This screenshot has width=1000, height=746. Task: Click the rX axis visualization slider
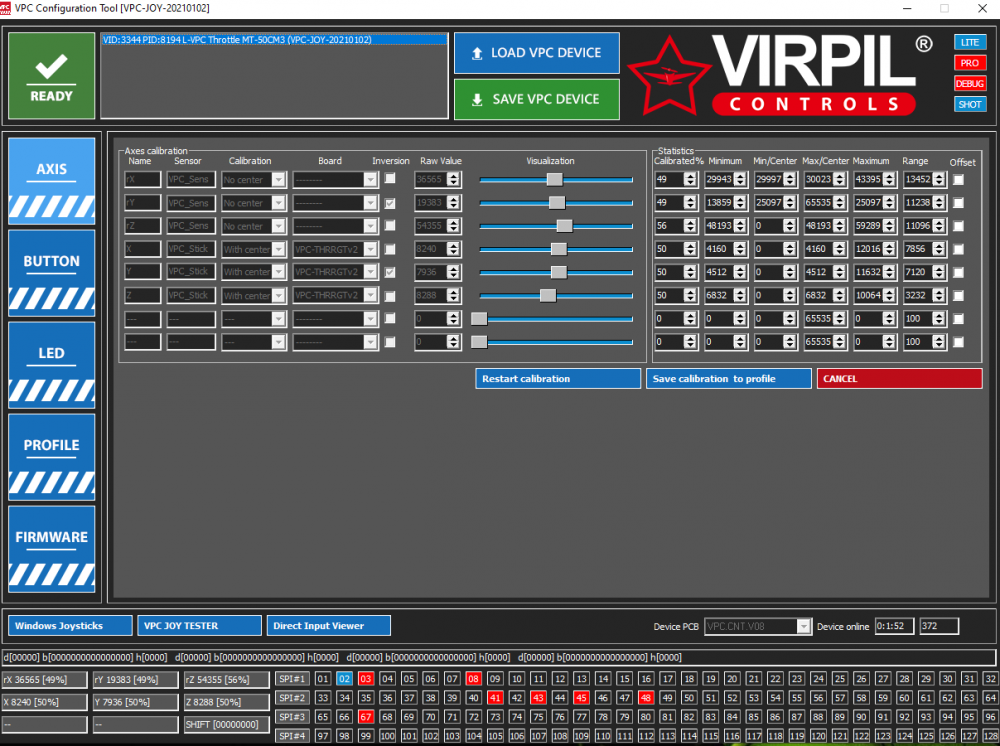pyautogui.click(x=555, y=180)
